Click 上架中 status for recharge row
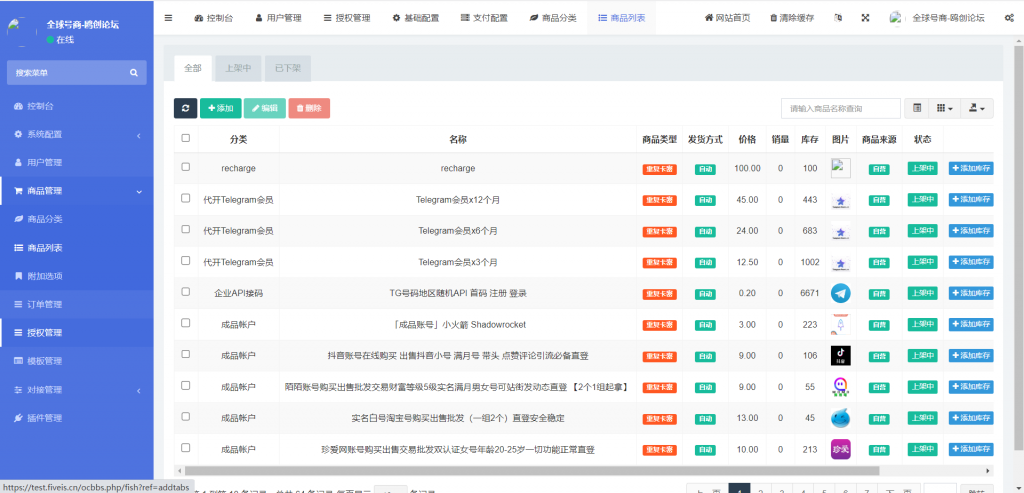 tap(923, 168)
